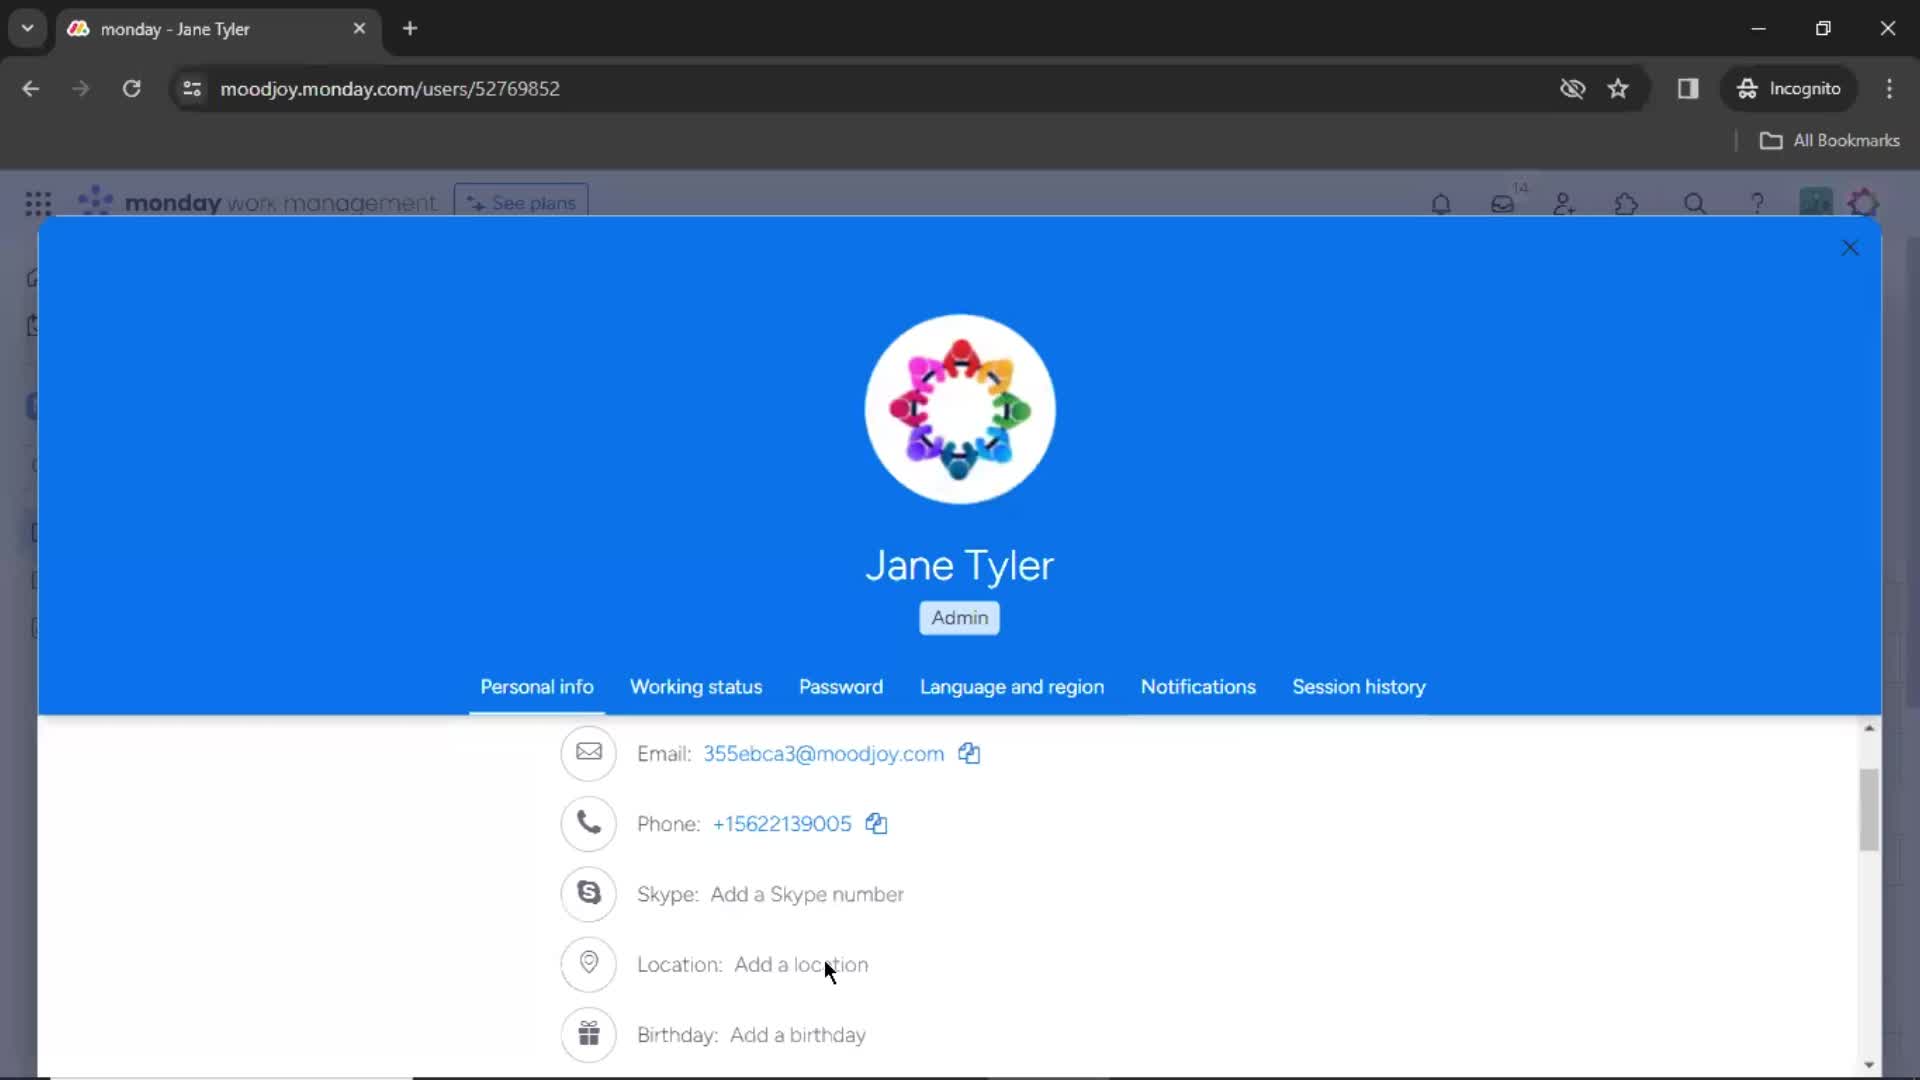The width and height of the screenshot is (1920, 1080).
Task: Click the location pin icon
Action: (588, 963)
